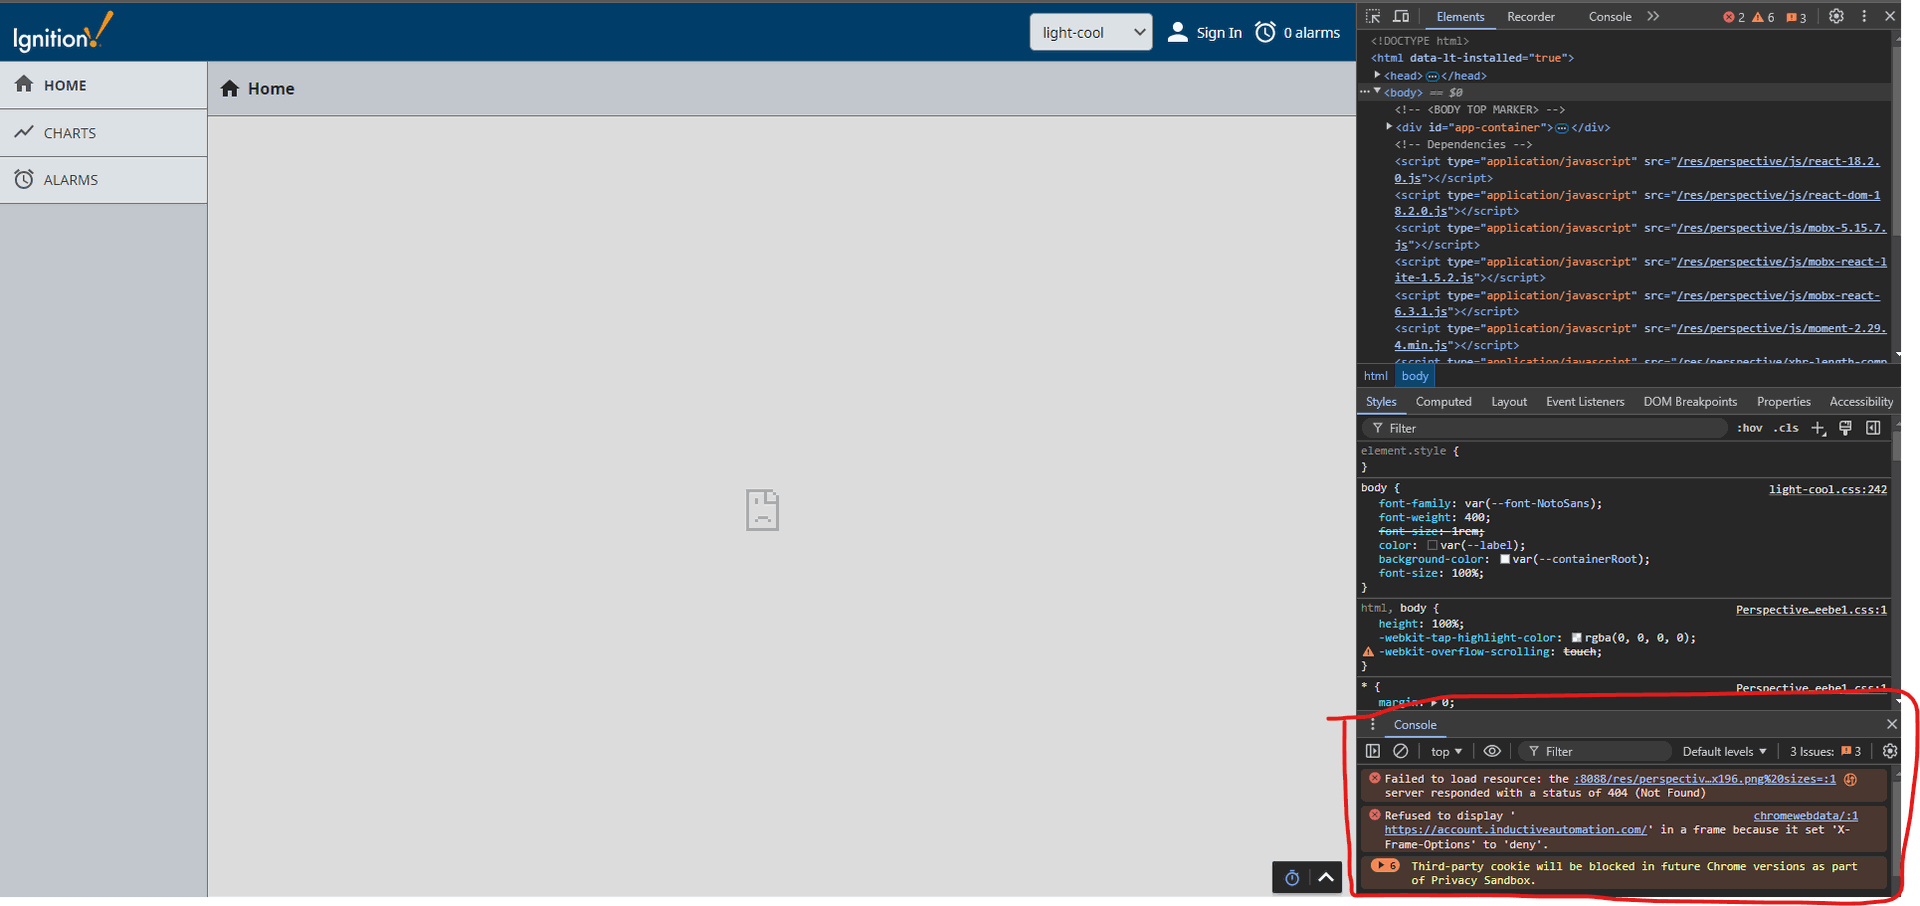Switch to the Accessibility tab
This screenshot has width=1920, height=906.
tap(1861, 402)
